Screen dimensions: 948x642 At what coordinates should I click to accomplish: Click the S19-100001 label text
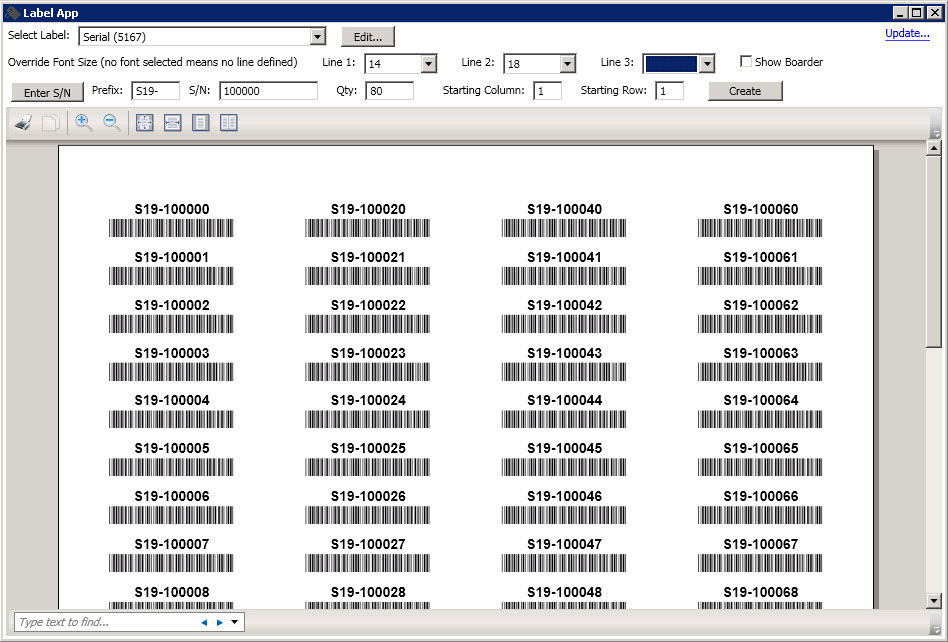click(x=172, y=257)
